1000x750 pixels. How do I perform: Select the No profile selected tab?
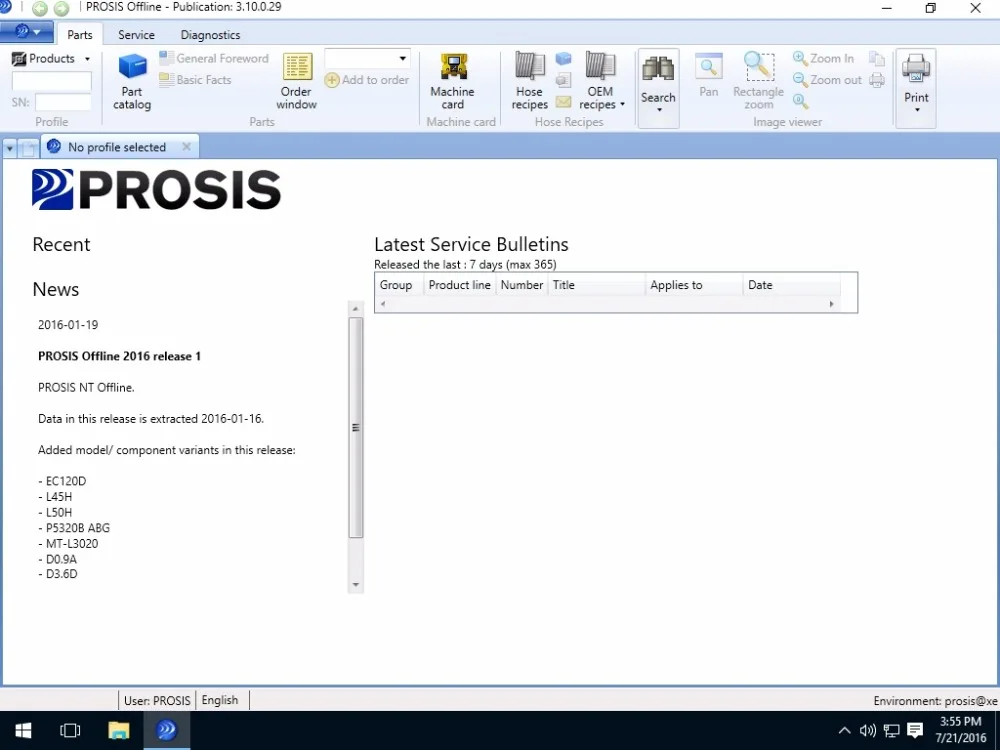click(x=117, y=147)
